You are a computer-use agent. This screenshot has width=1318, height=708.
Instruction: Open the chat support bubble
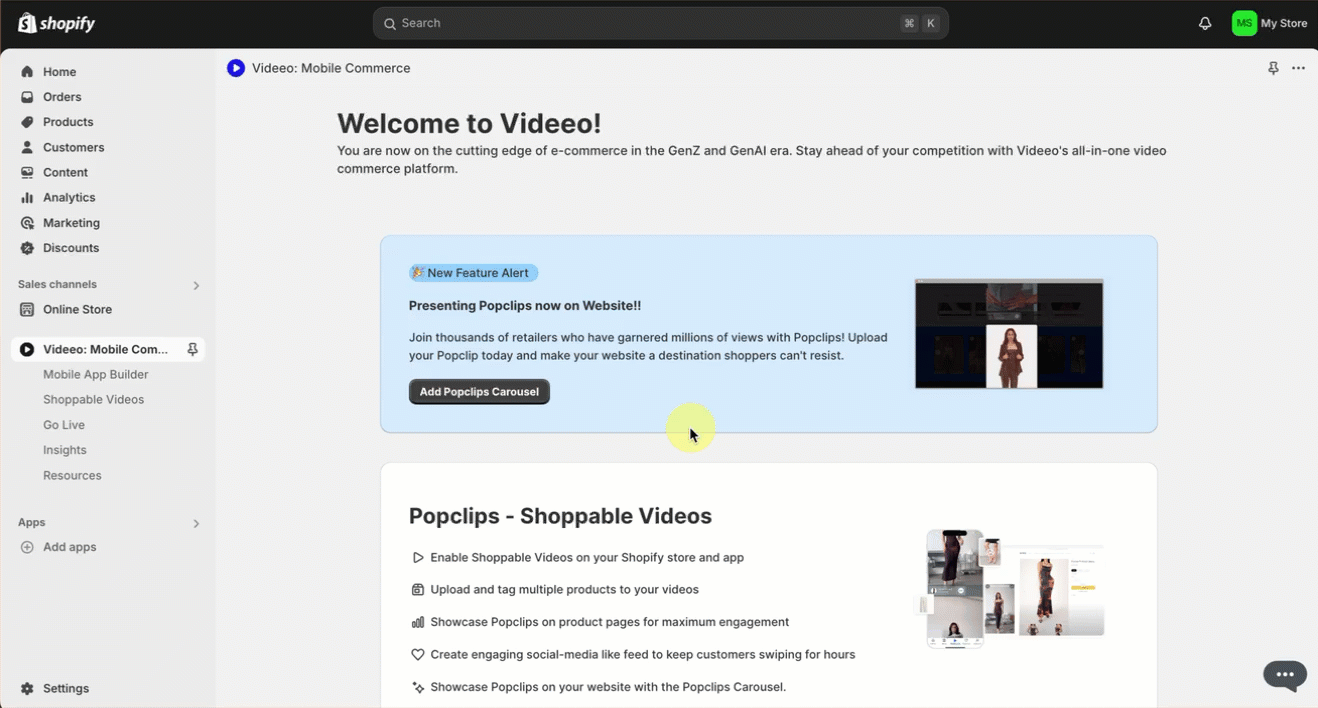tap(1285, 675)
